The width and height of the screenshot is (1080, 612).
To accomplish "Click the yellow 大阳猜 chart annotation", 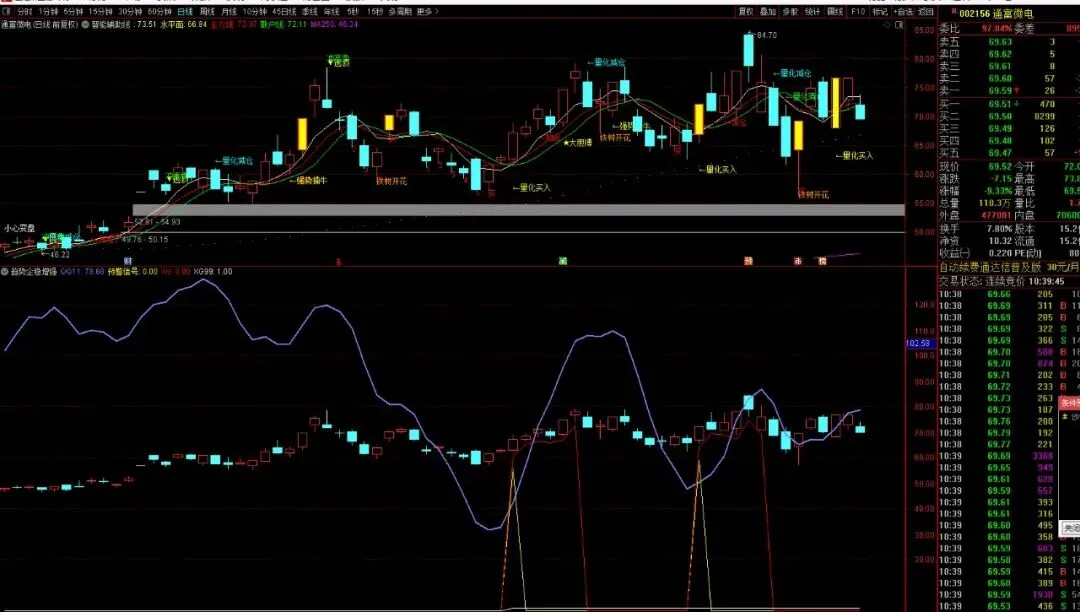I will [578, 143].
